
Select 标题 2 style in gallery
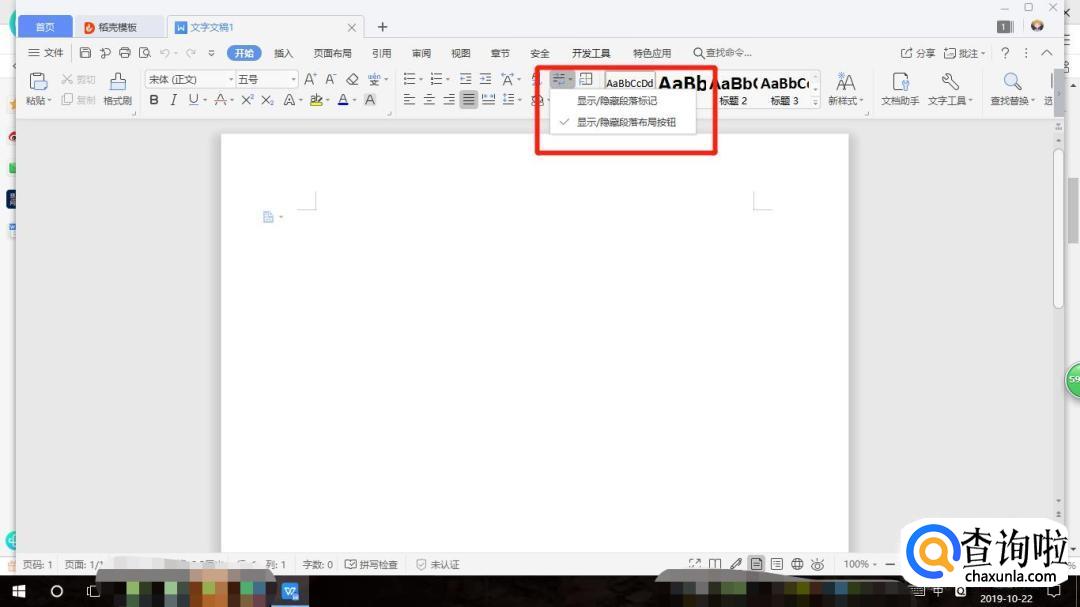pos(734,90)
